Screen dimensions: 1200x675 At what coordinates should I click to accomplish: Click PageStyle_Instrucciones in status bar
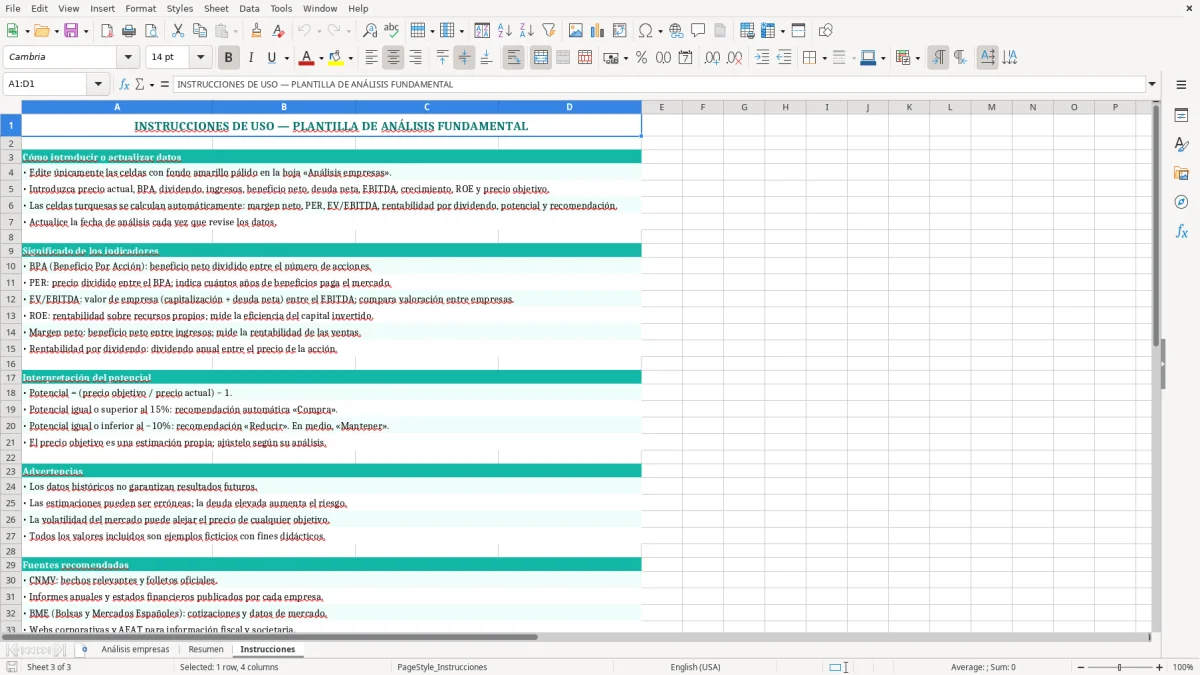(442, 667)
